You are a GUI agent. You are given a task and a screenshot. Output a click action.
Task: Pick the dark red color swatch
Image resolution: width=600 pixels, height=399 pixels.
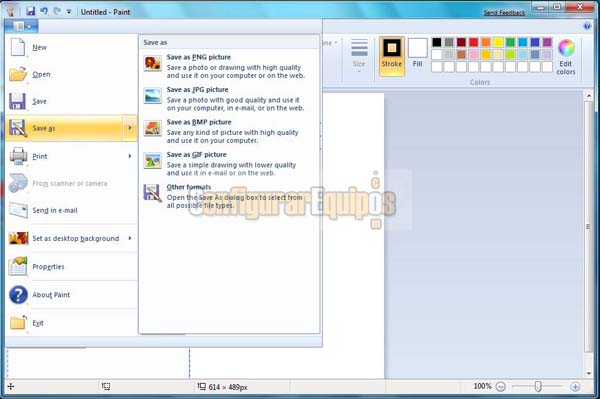(461, 42)
